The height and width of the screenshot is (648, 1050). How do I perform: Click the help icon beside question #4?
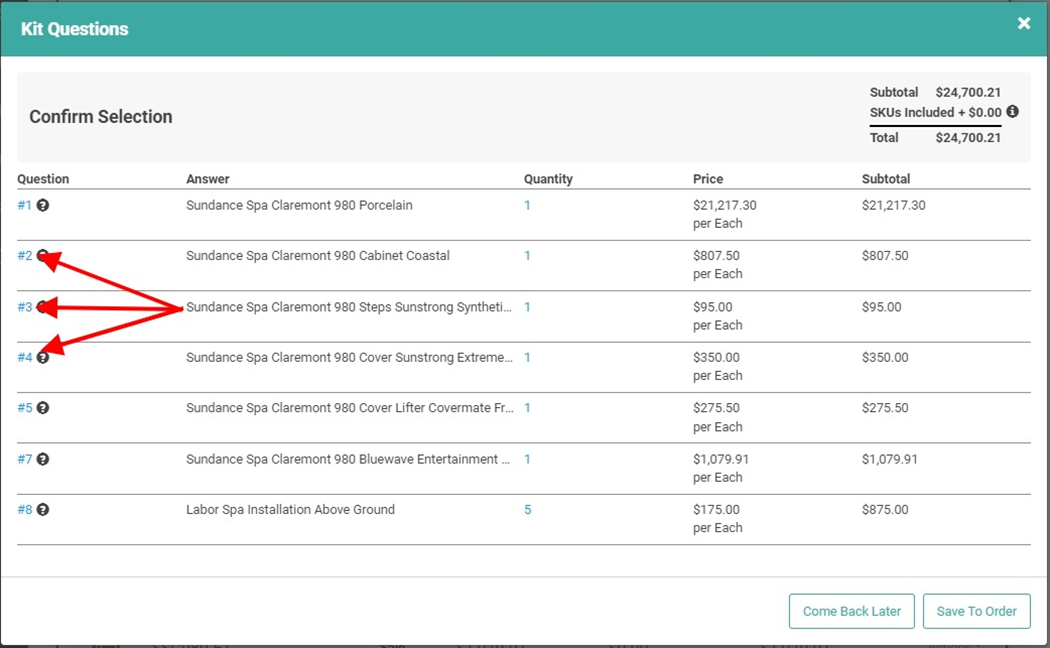pyautogui.click(x=43, y=358)
